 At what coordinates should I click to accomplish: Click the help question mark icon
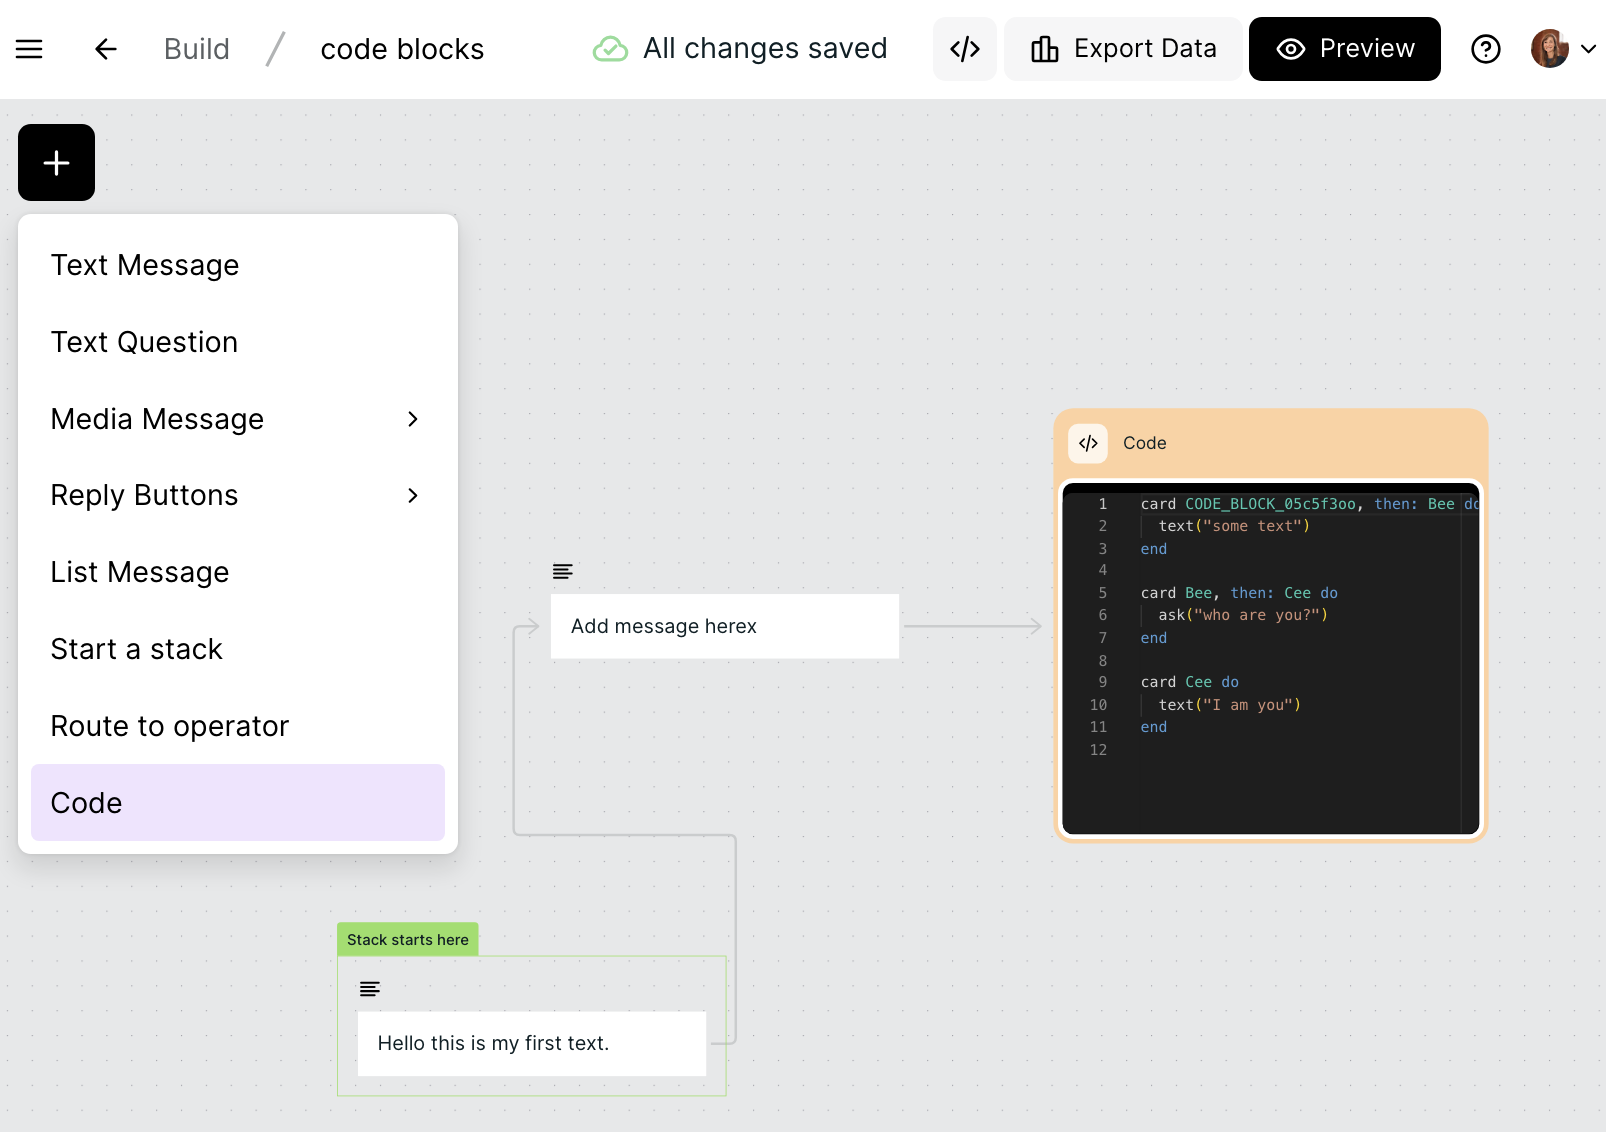pos(1485,49)
